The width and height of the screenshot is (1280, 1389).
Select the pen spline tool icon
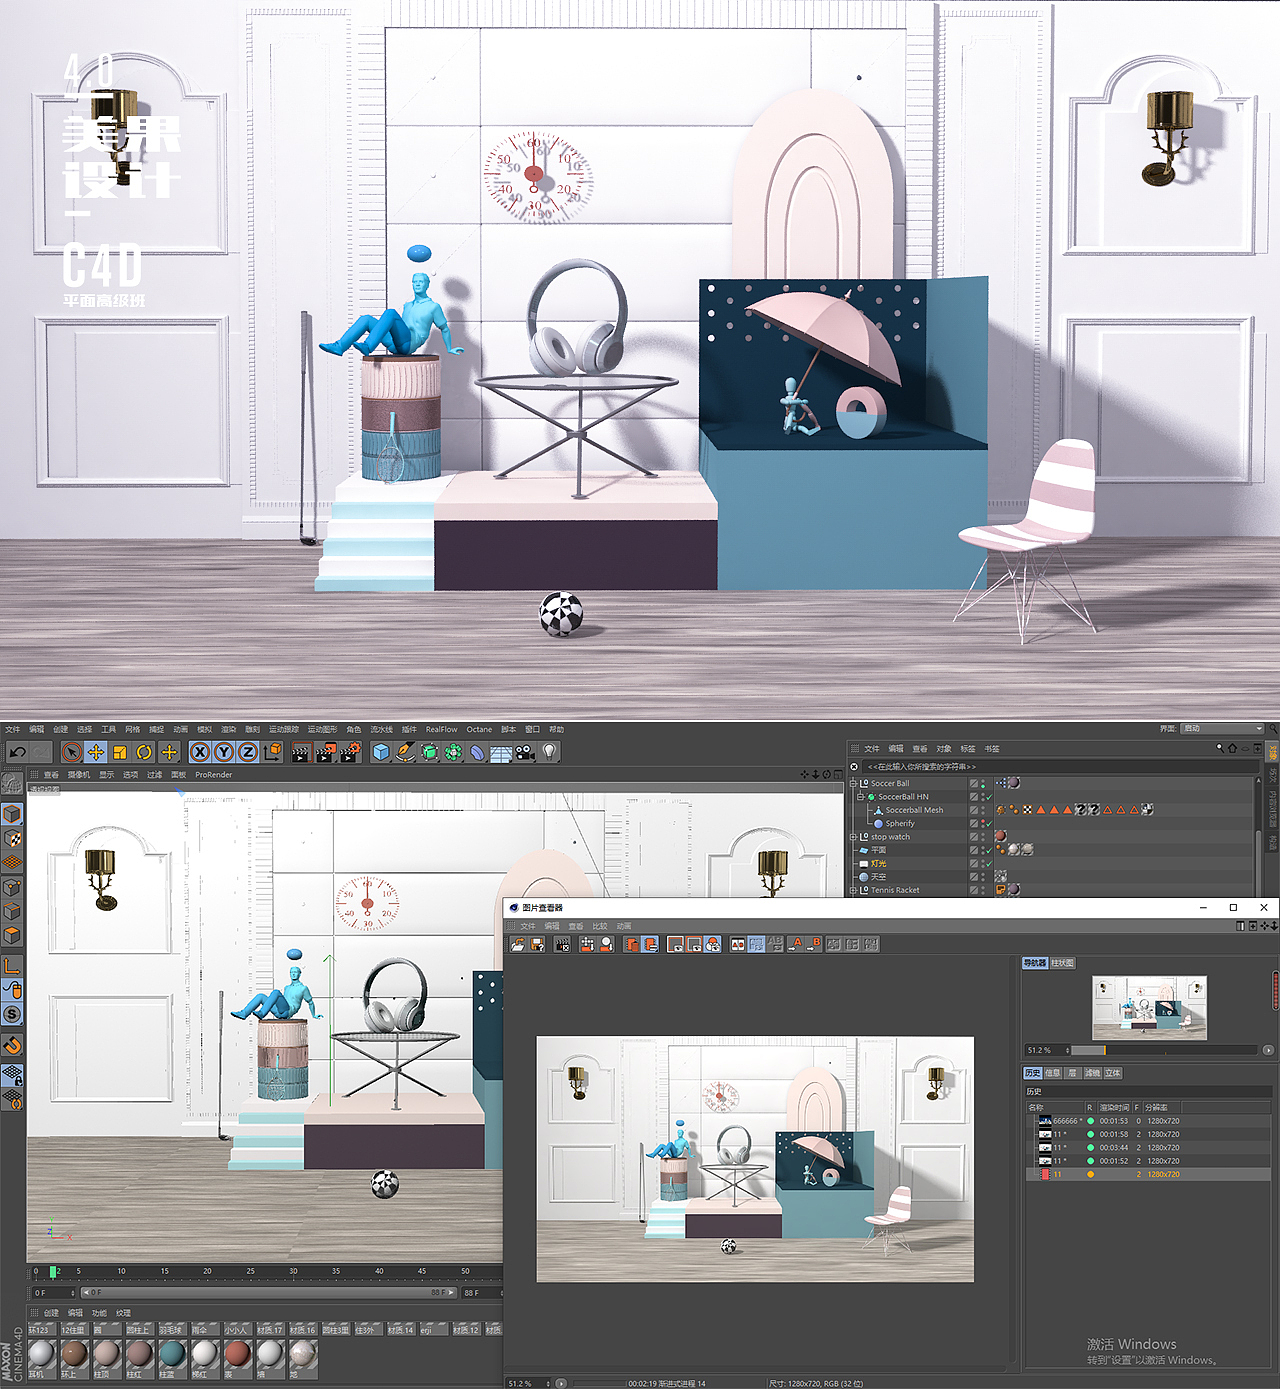coord(405,752)
